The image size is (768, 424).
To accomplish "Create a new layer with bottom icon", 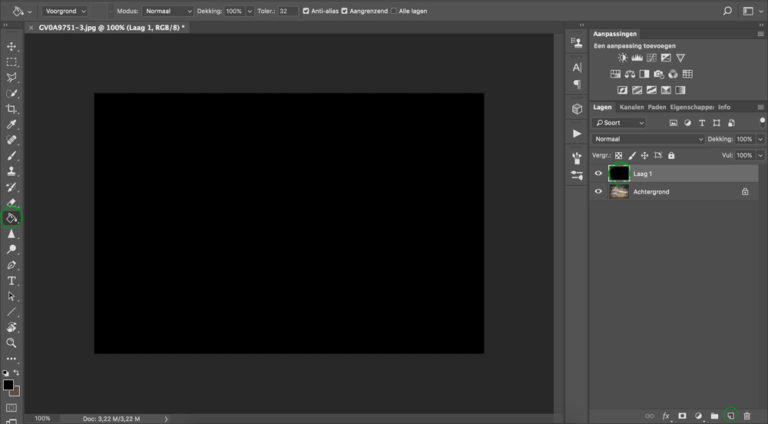I will (x=730, y=416).
